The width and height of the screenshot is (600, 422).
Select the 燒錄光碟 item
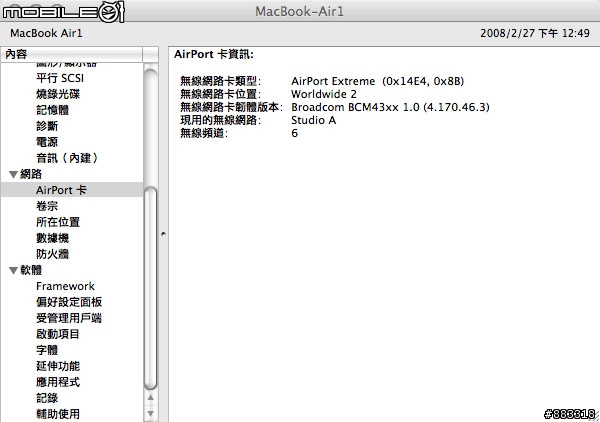(x=58, y=94)
